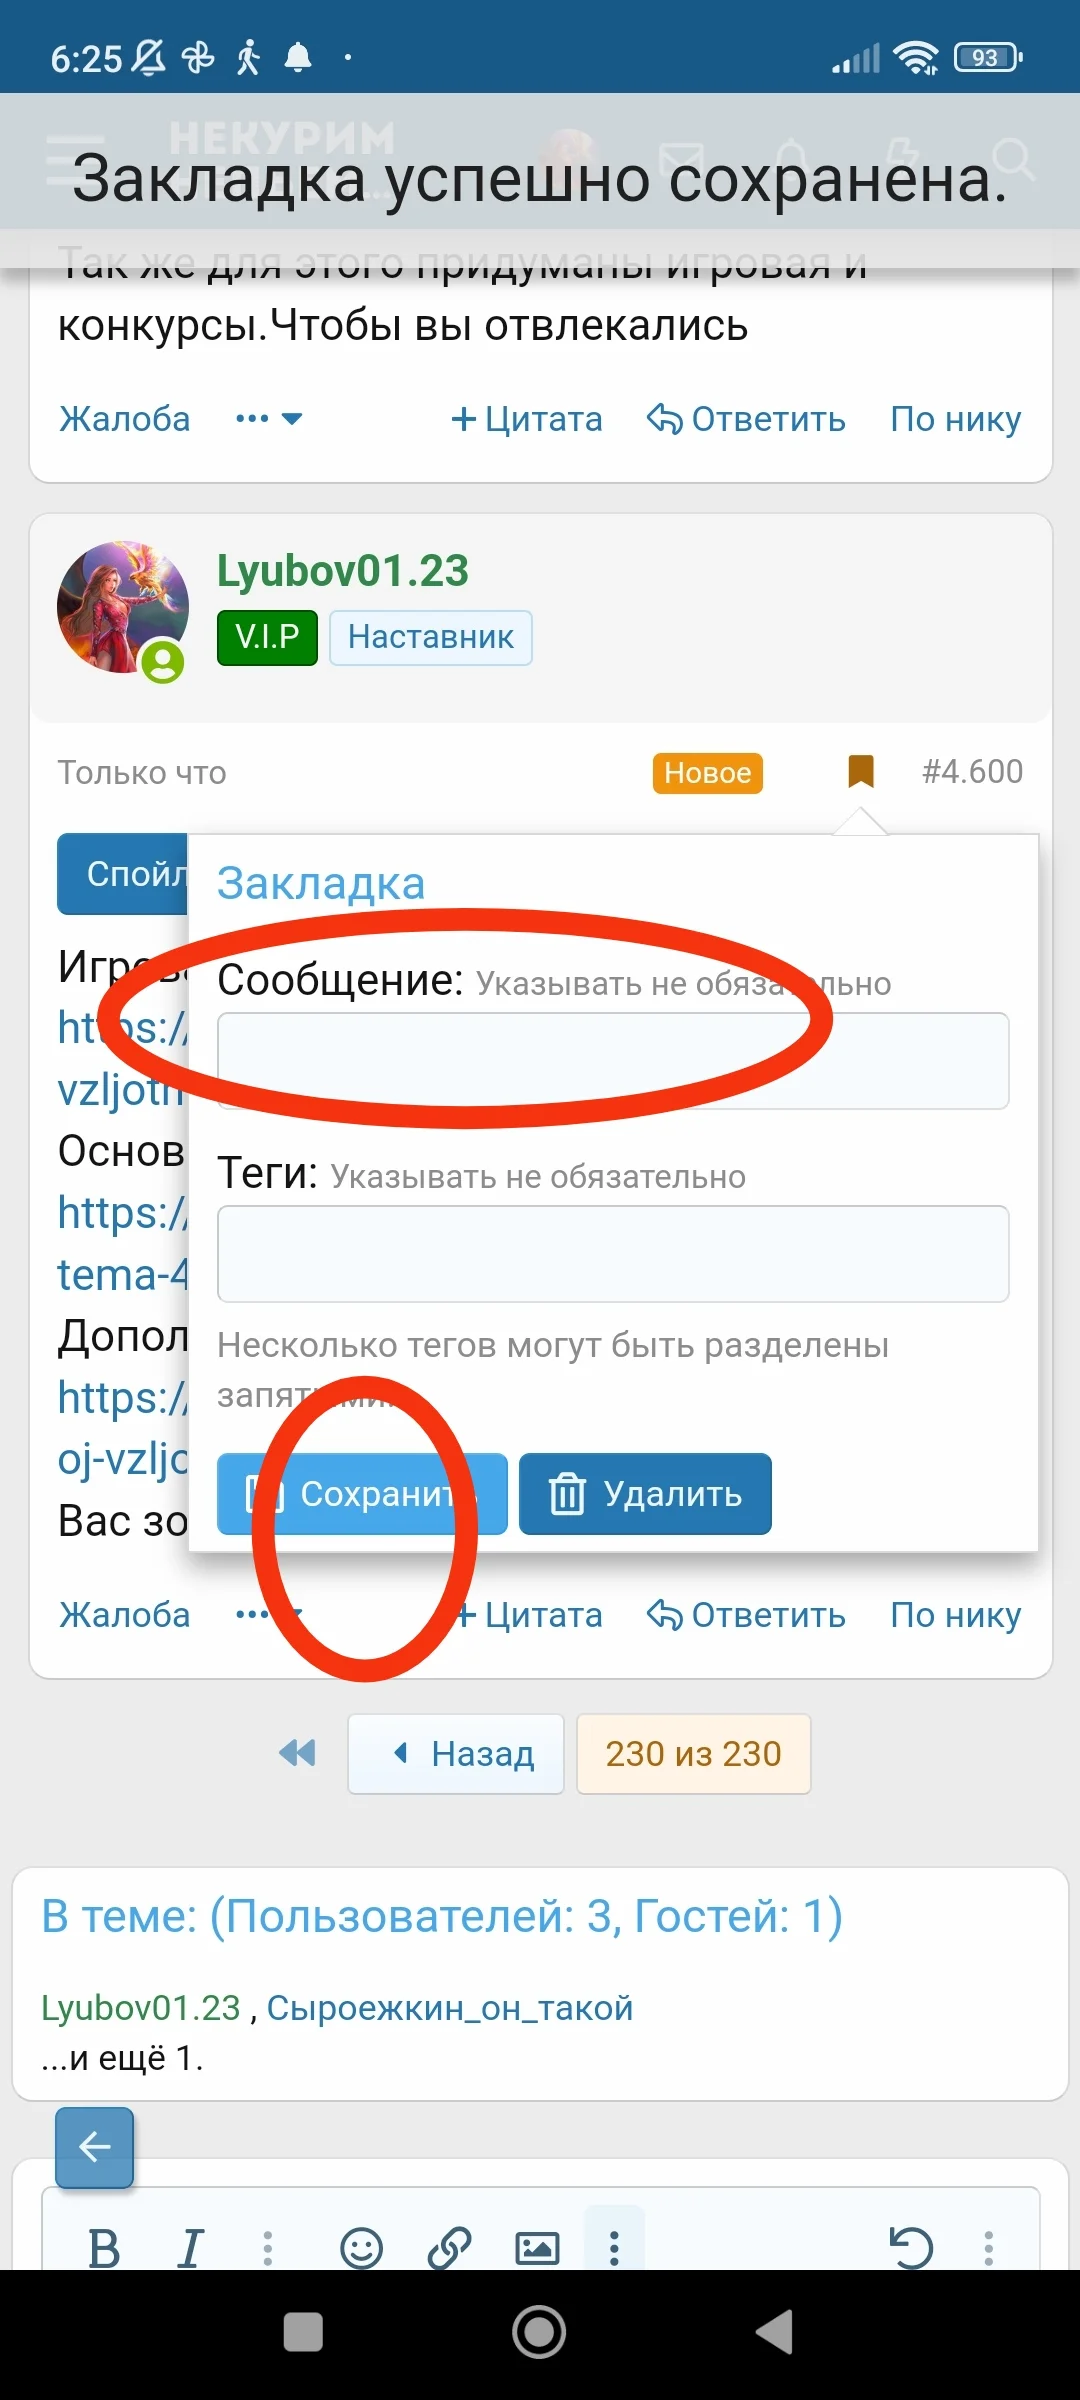Insert a link with chain icon
The height and width of the screenshot is (2400, 1080).
click(449, 2248)
